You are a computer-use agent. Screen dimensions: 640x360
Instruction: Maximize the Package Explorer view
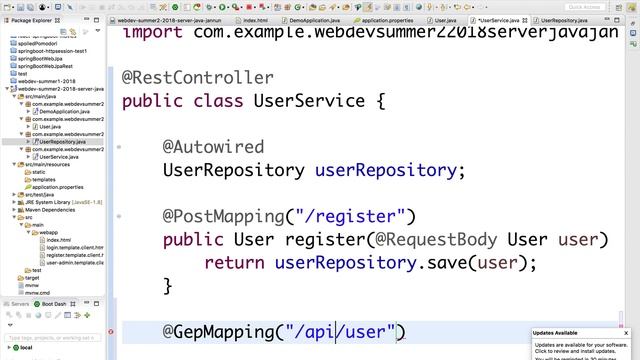[96, 20]
